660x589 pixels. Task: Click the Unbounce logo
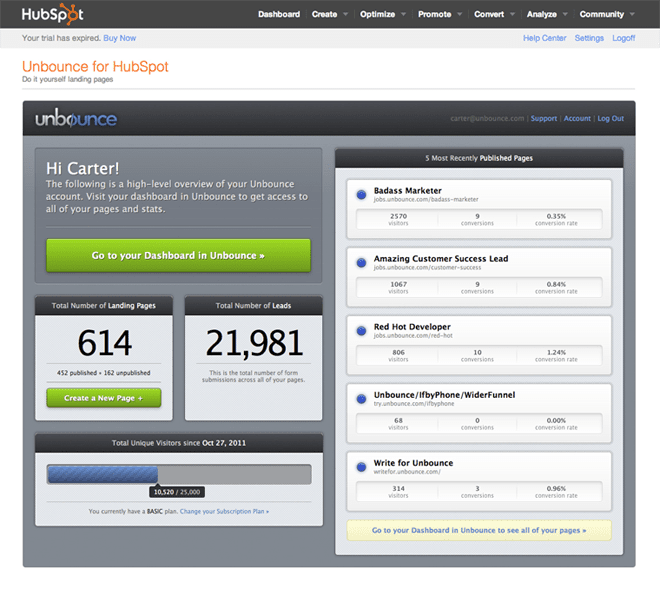(x=76, y=119)
